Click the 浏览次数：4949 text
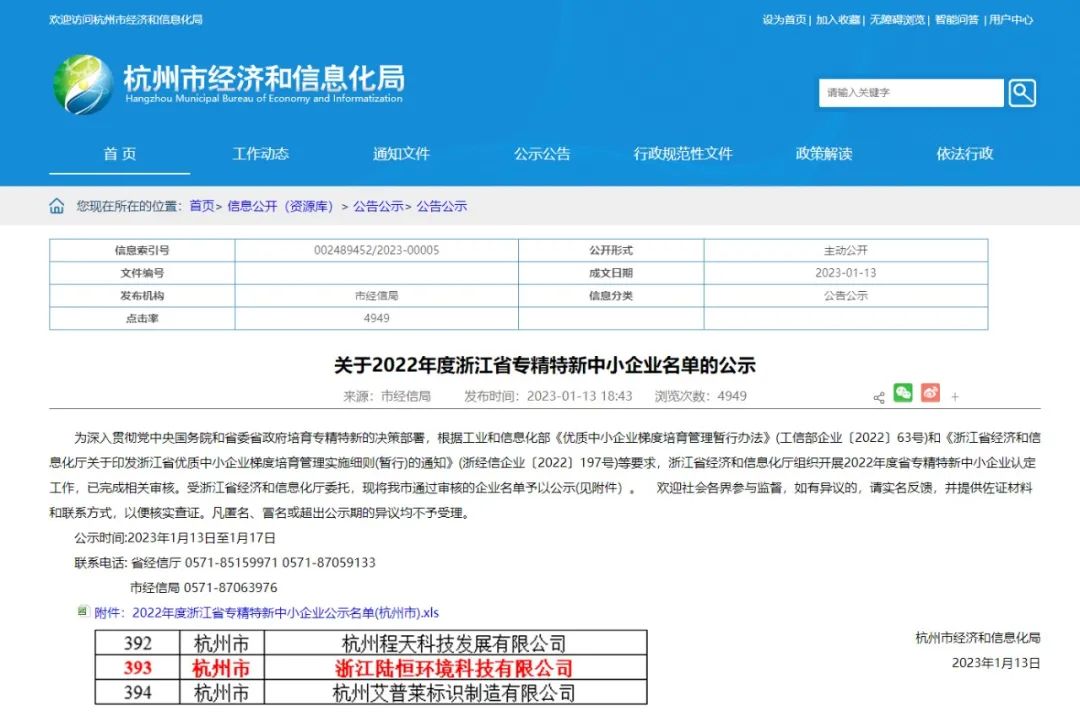1080x722 pixels. coord(700,396)
